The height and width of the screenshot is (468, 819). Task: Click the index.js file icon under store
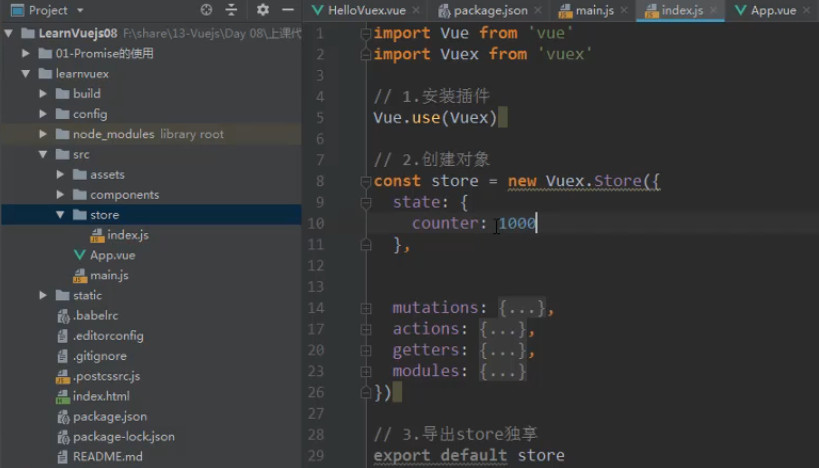[97, 235]
